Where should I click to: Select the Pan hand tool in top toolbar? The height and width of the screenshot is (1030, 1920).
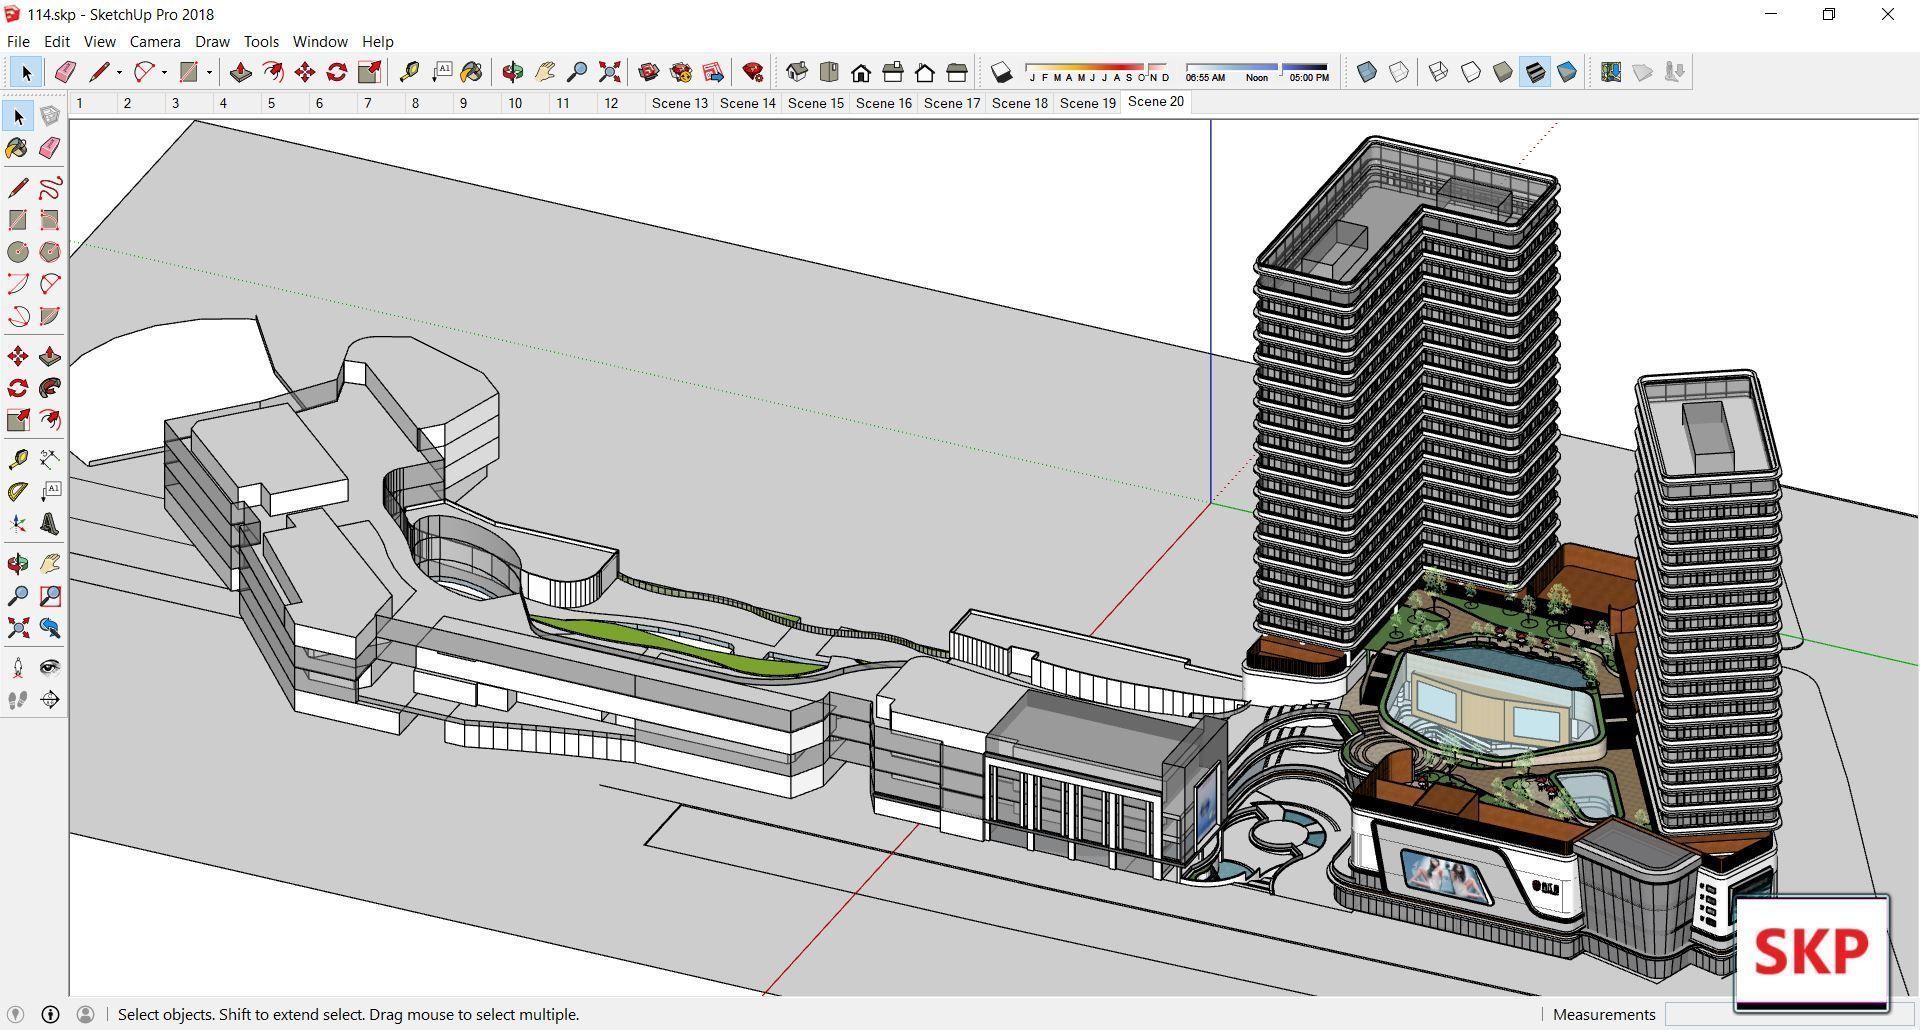(x=545, y=72)
